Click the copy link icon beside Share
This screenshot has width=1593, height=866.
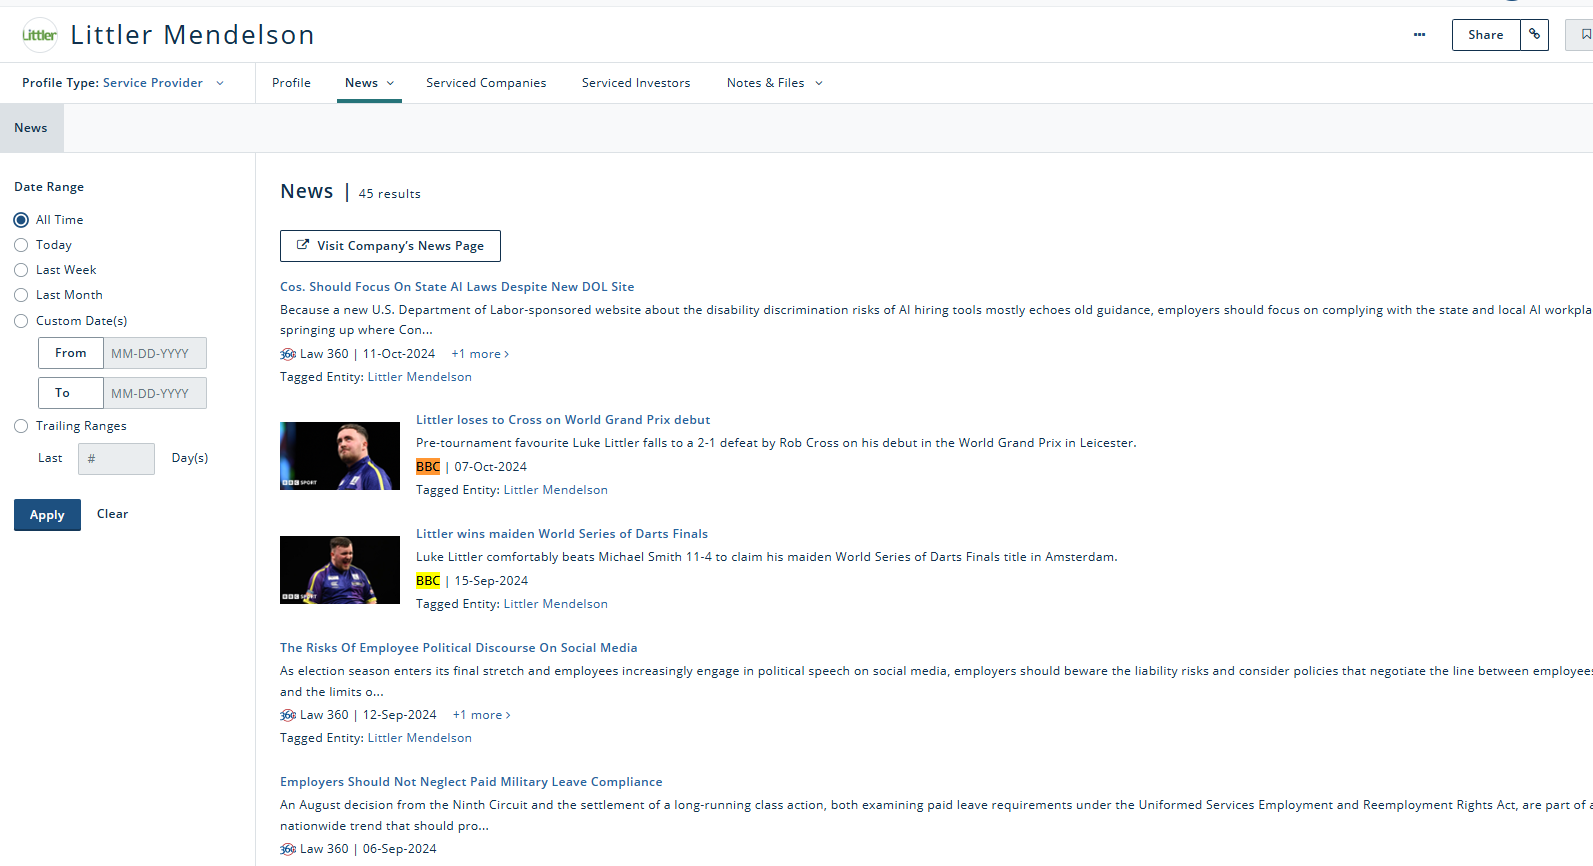pyautogui.click(x=1534, y=35)
